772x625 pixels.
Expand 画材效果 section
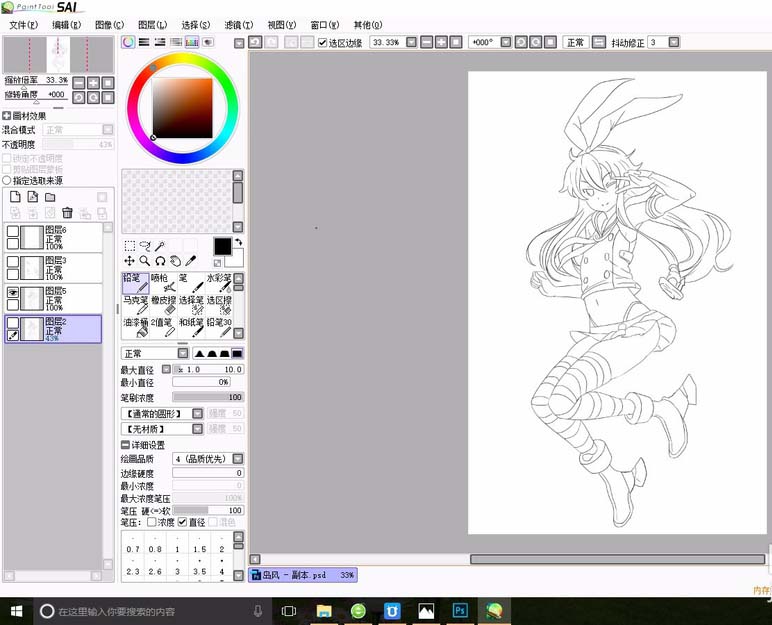[x=6, y=116]
